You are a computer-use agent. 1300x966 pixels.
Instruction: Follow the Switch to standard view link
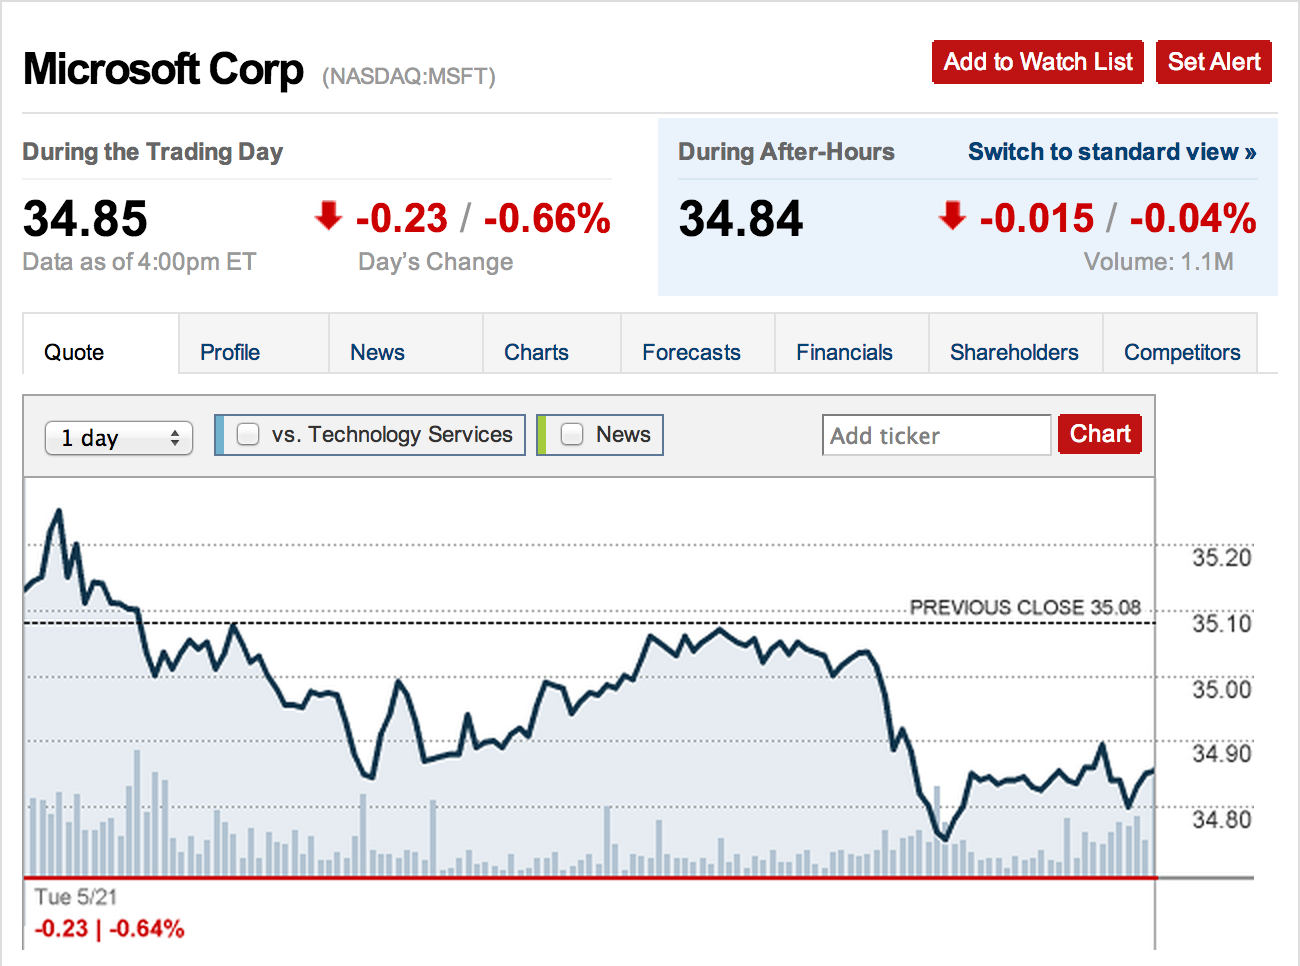tap(1111, 152)
